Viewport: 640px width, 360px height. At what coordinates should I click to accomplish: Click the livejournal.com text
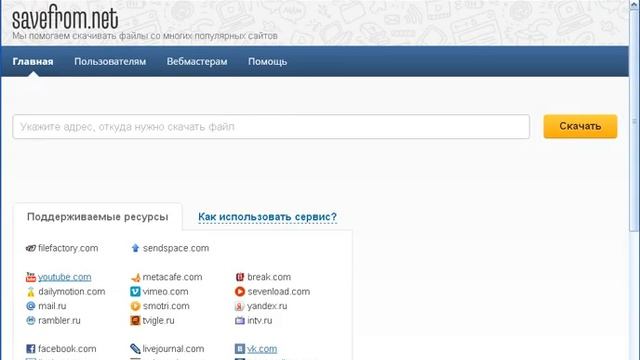(173, 349)
